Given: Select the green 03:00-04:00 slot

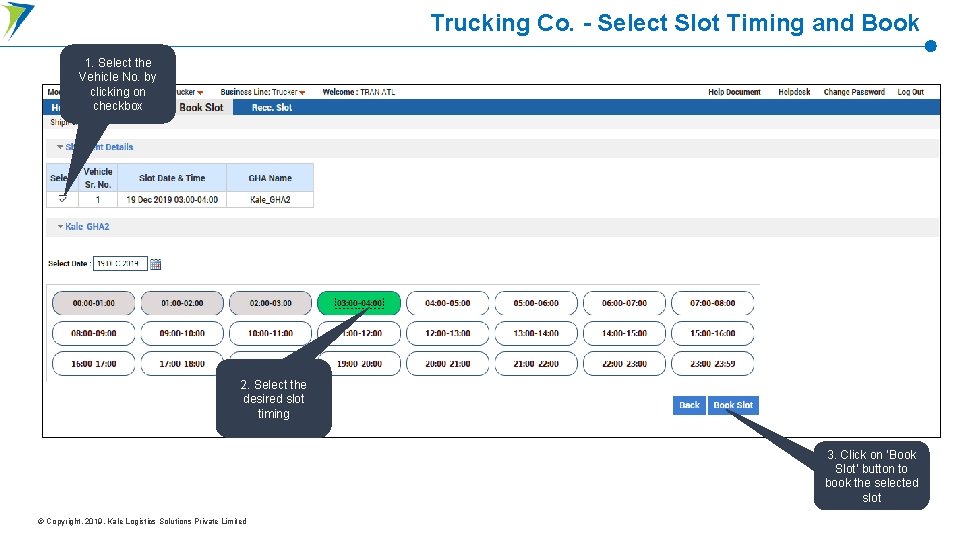Looking at the screenshot, I should (359, 303).
